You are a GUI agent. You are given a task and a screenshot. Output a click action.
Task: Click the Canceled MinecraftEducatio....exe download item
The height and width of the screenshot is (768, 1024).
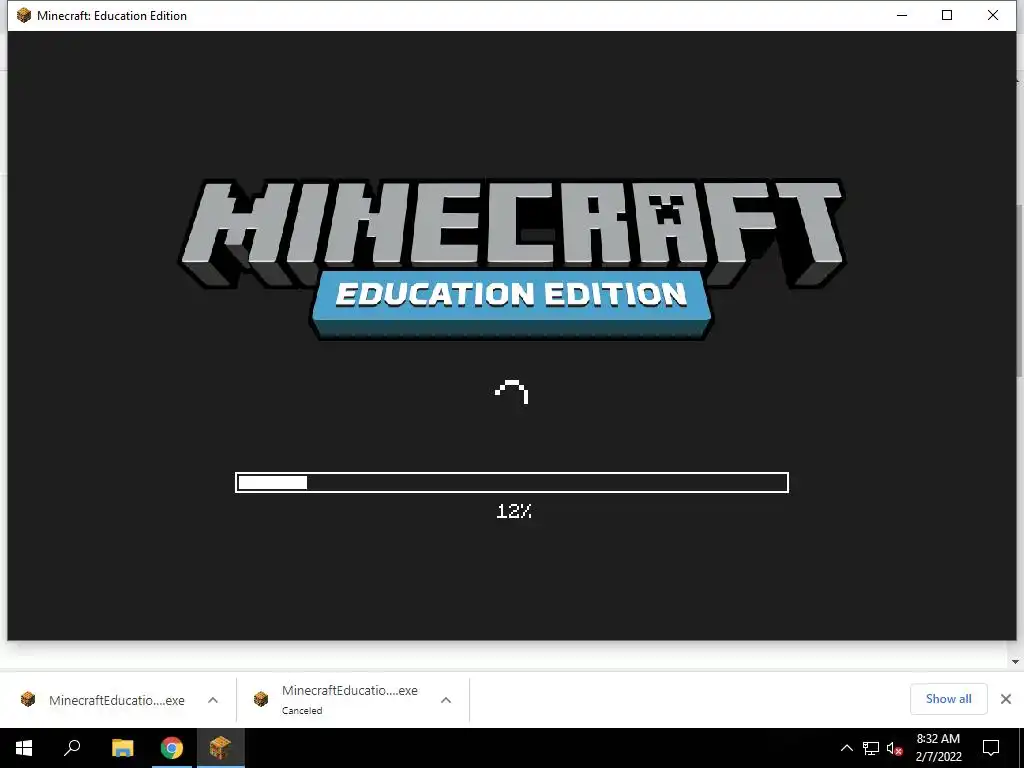point(349,699)
